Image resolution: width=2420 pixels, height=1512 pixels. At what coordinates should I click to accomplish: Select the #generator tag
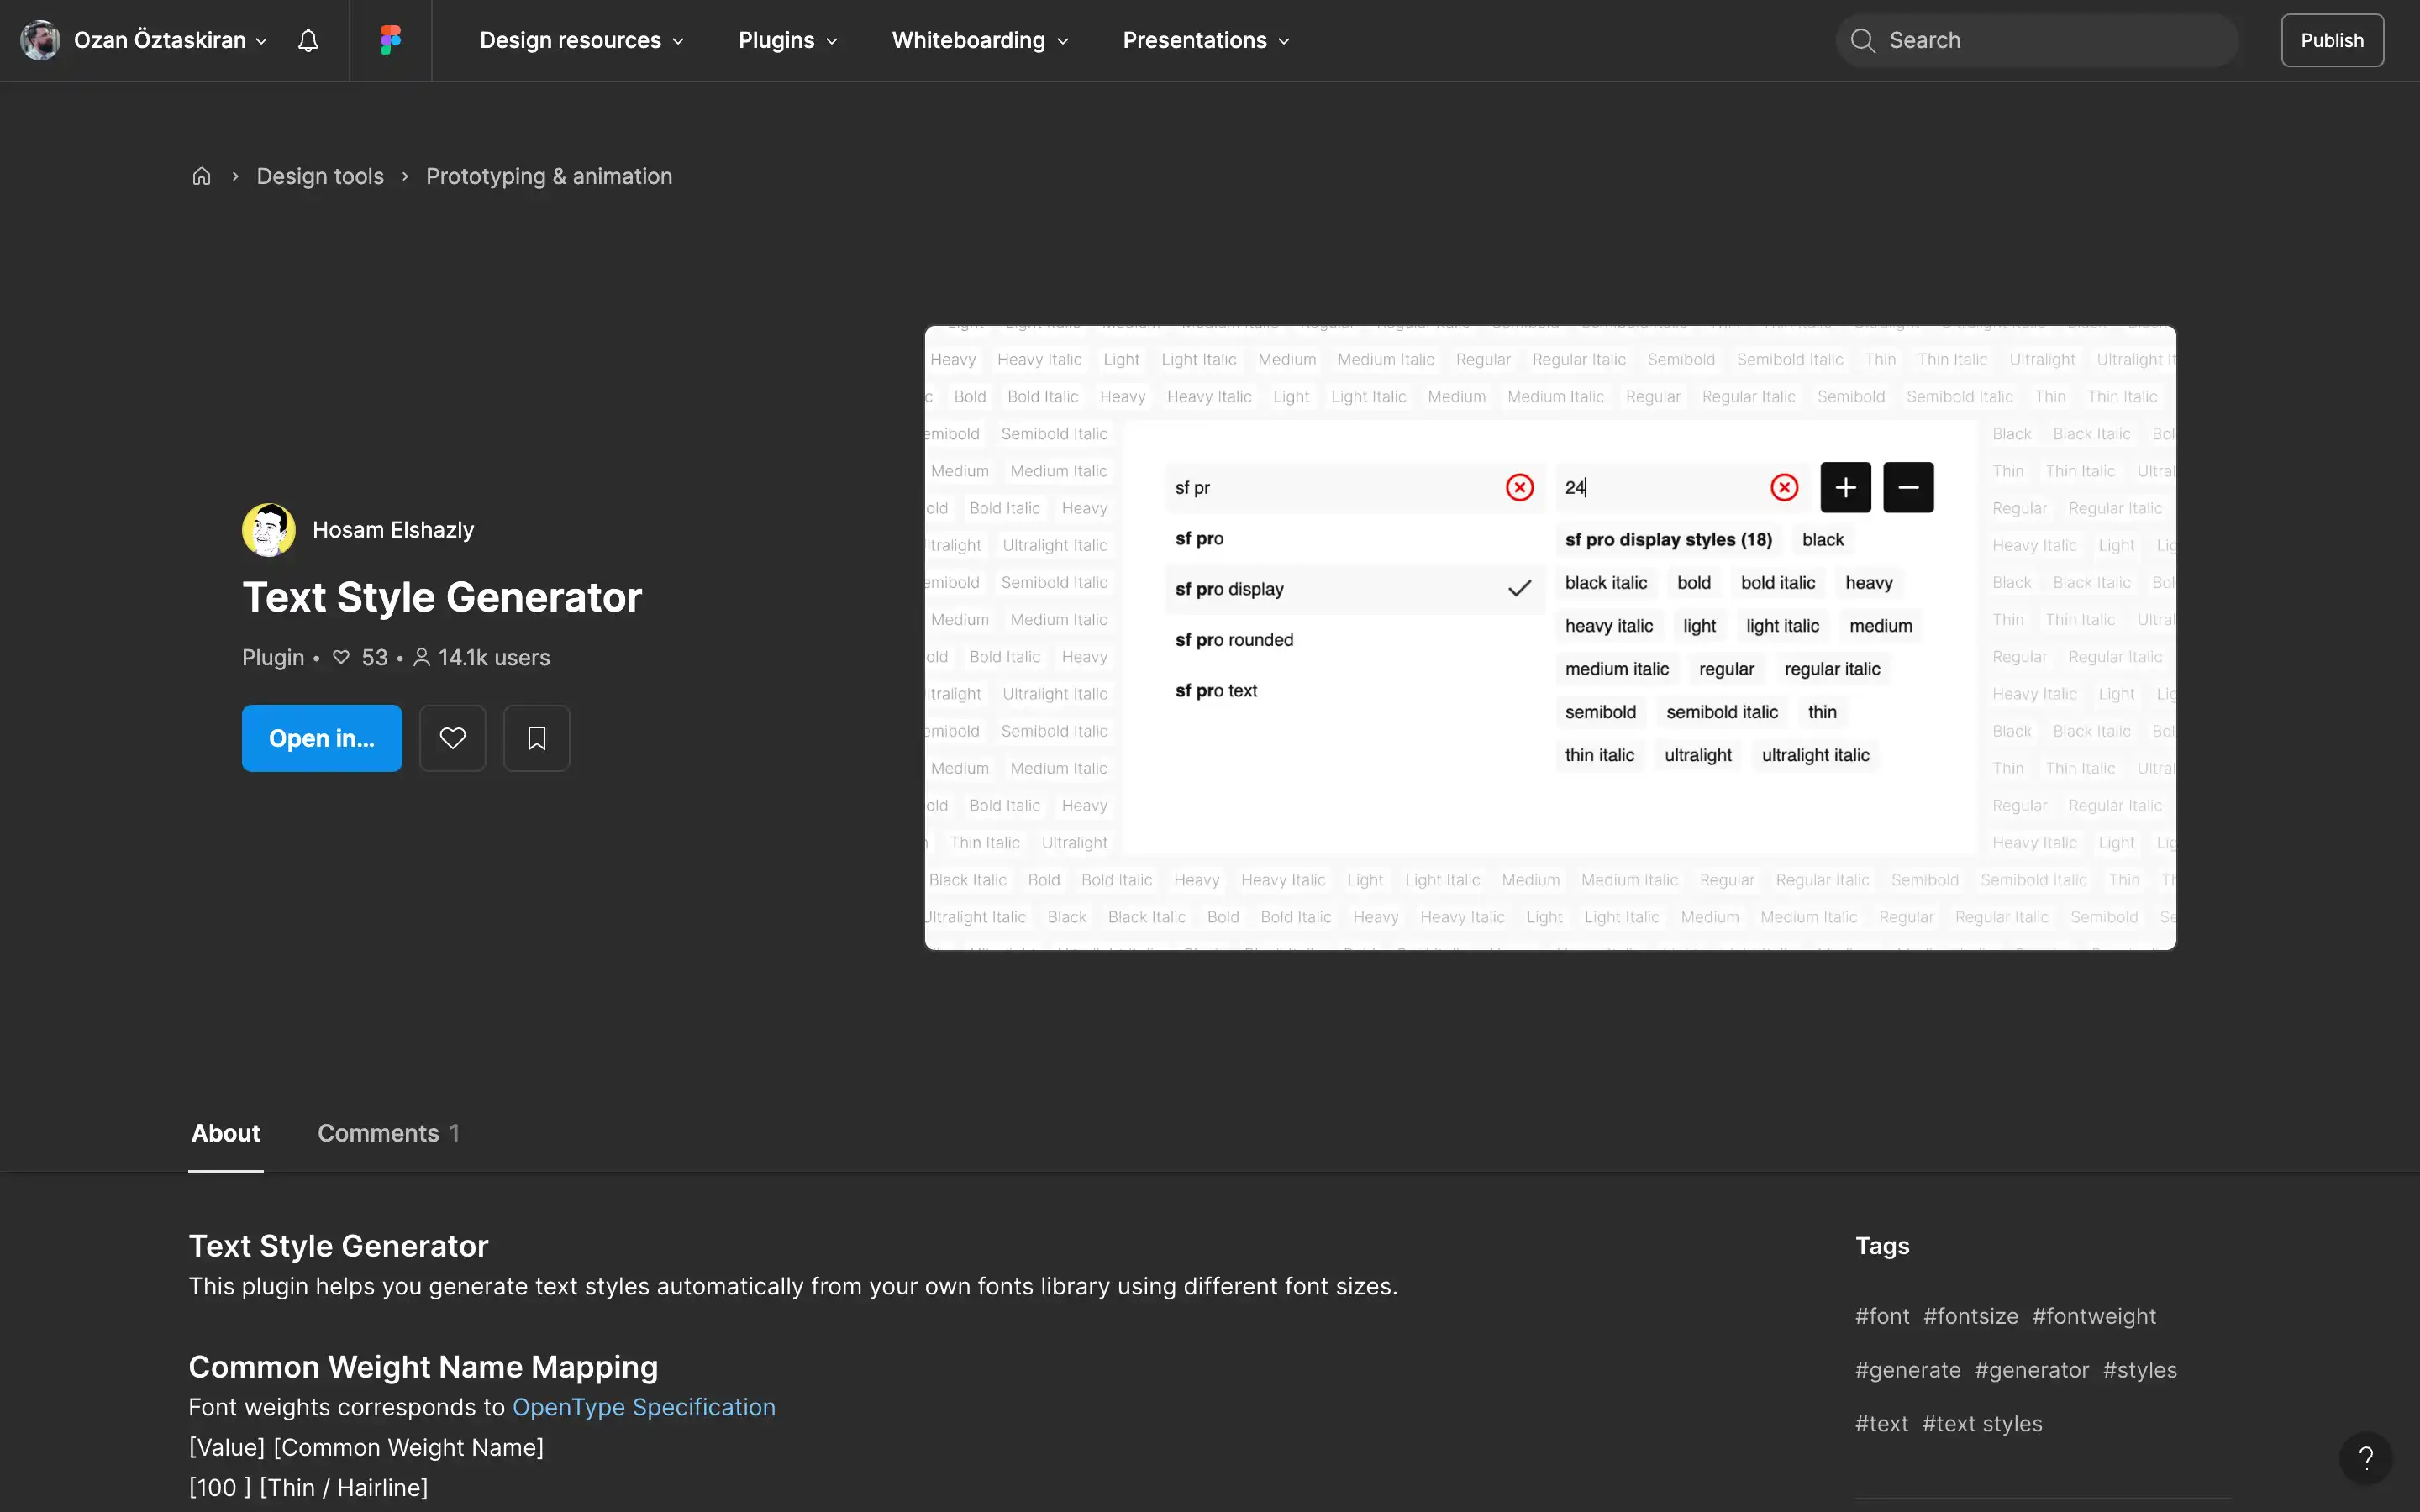(2032, 1370)
